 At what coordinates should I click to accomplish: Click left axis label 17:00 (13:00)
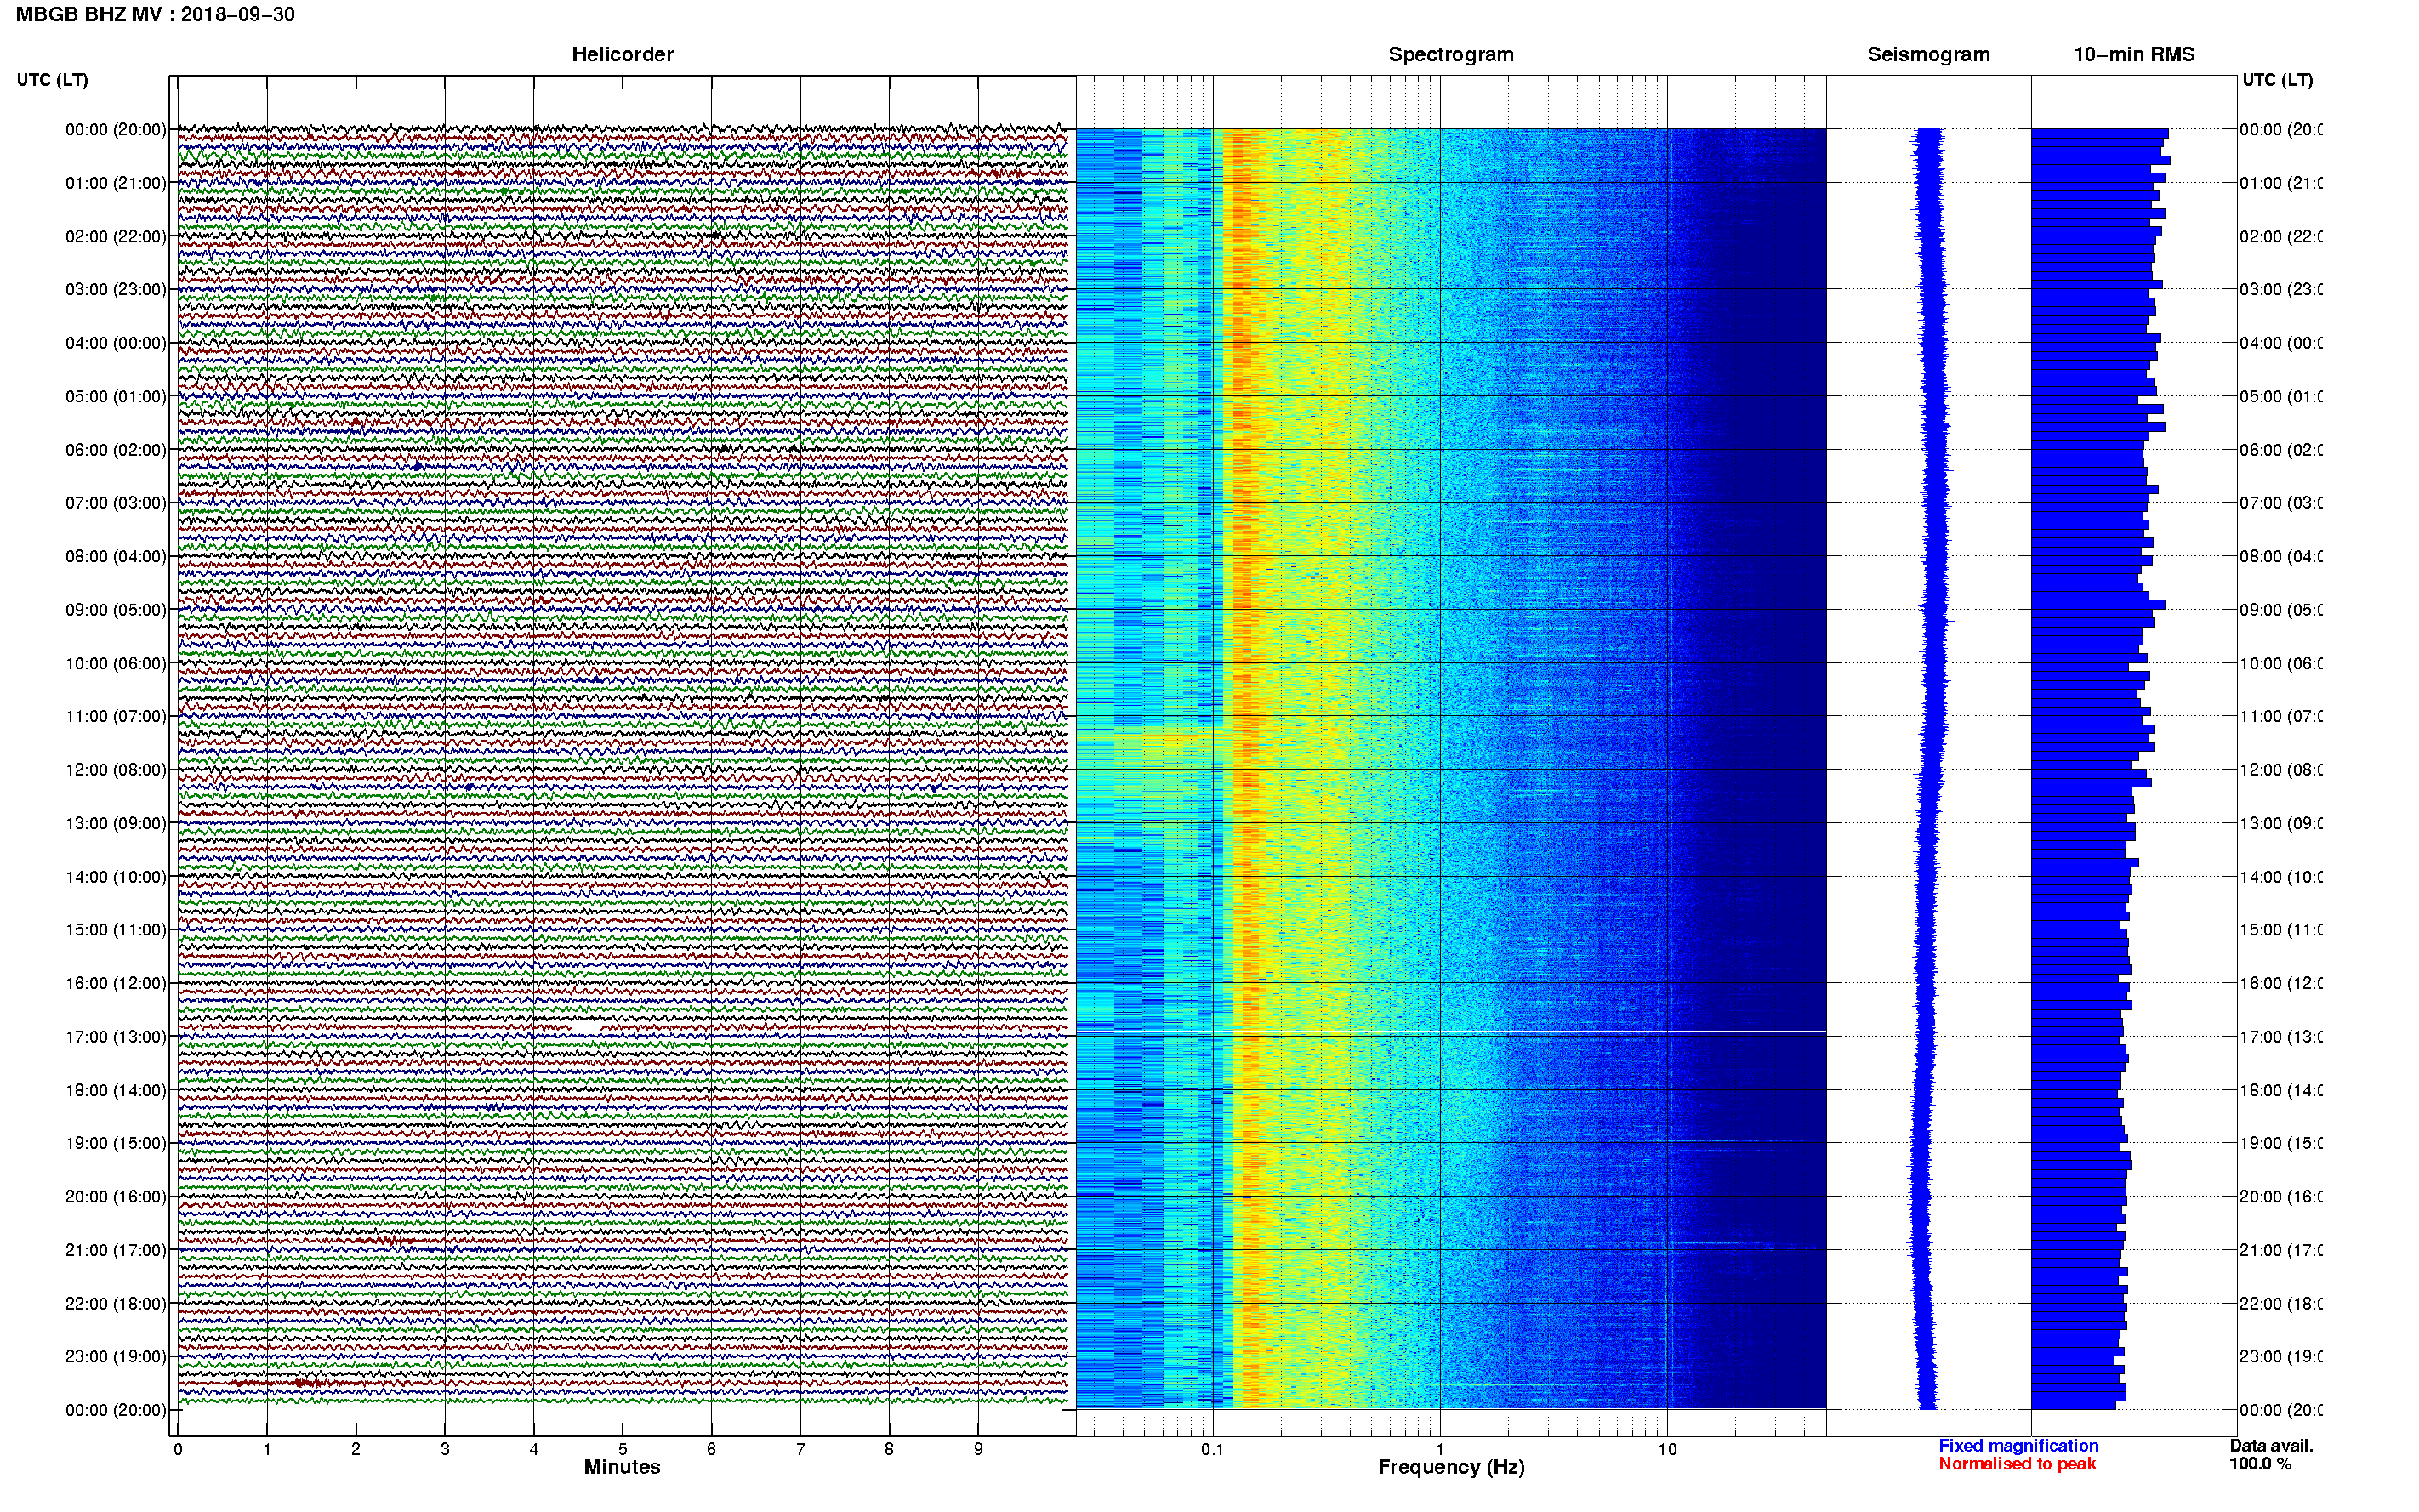[x=116, y=1037]
